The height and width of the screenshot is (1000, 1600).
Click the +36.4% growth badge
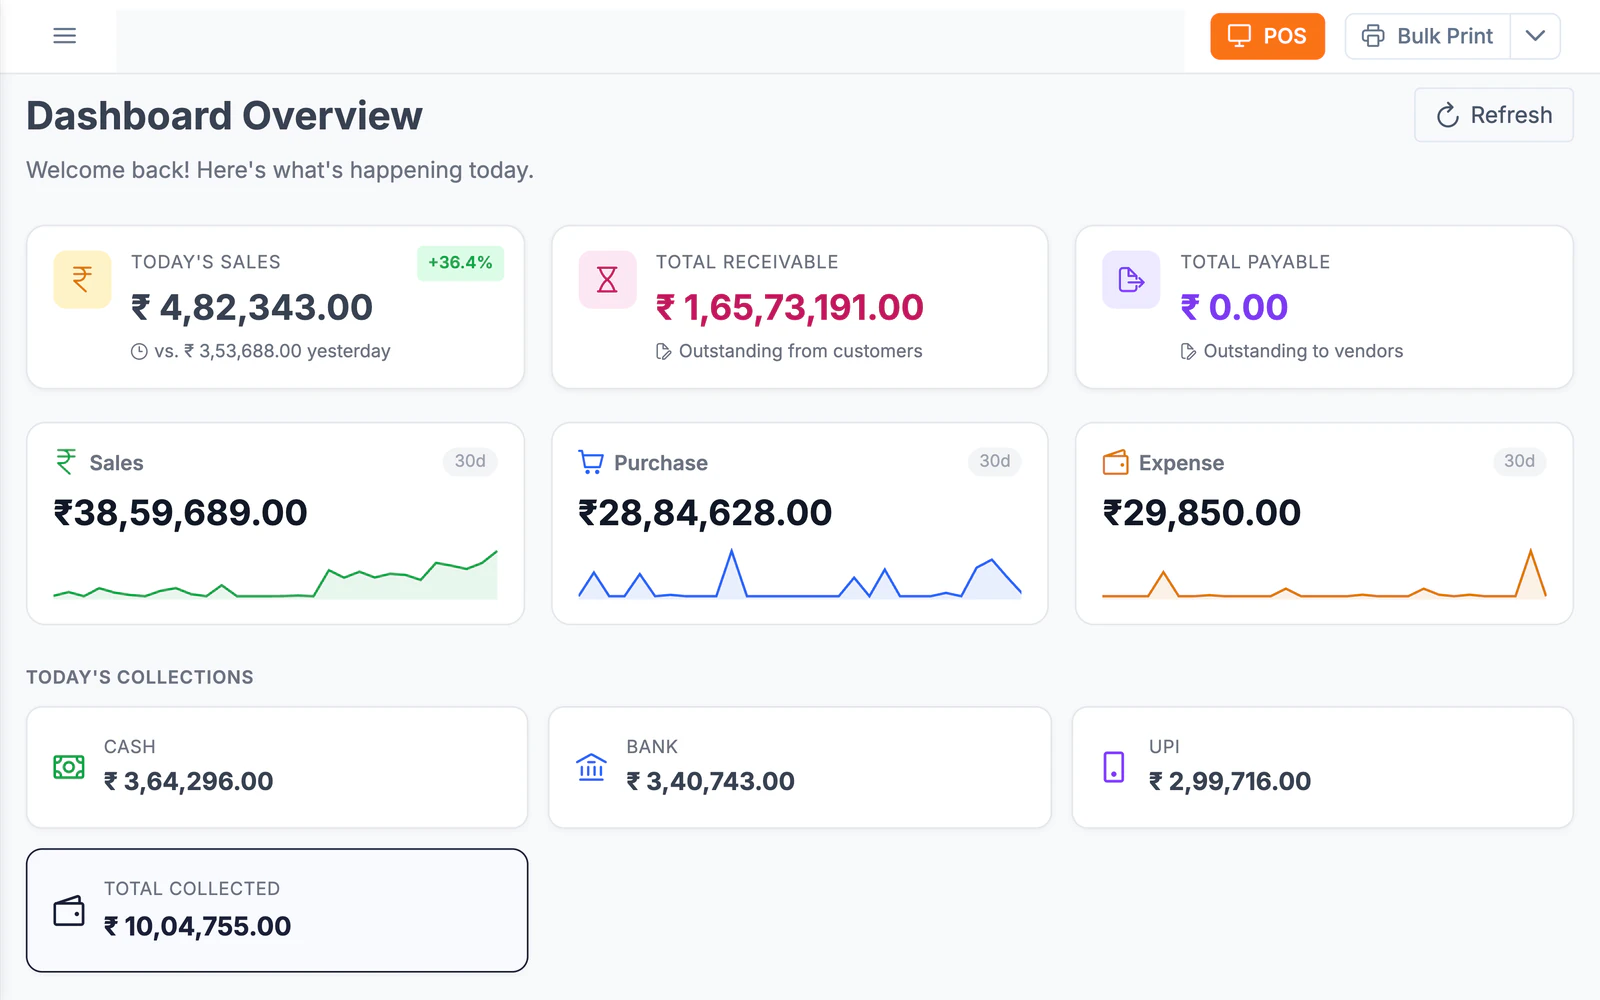coord(460,263)
